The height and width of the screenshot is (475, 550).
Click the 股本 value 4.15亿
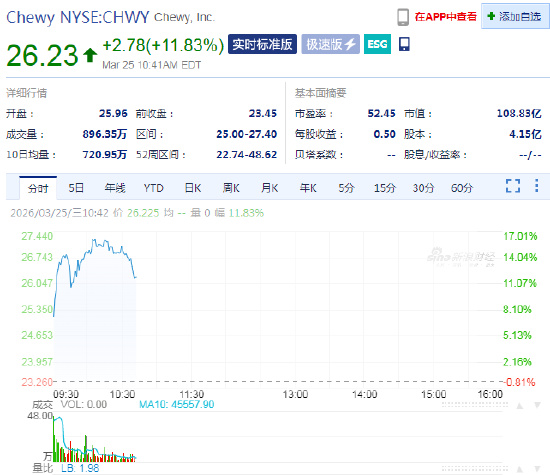click(525, 134)
